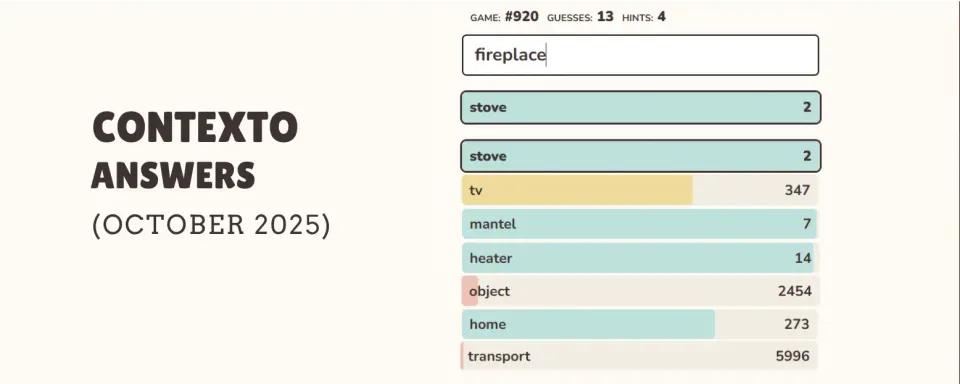
Task: Click the red progress bar on object row
Action: tap(470, 291)
